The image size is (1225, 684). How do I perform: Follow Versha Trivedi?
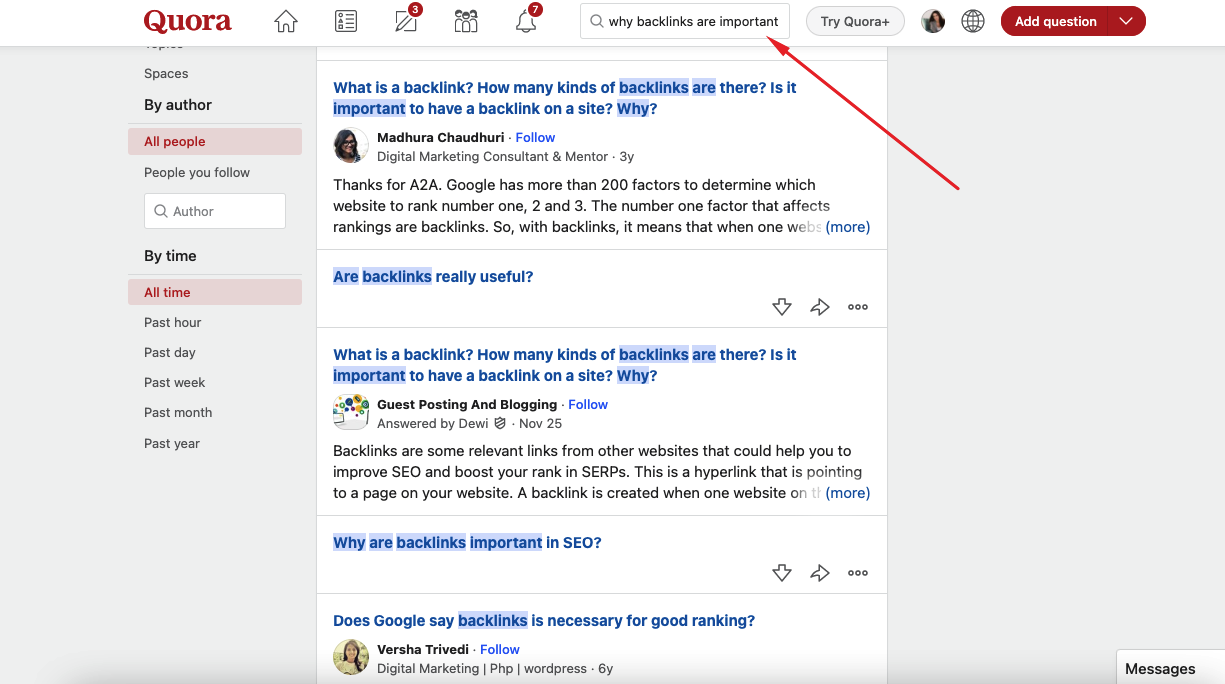(500, 649)
